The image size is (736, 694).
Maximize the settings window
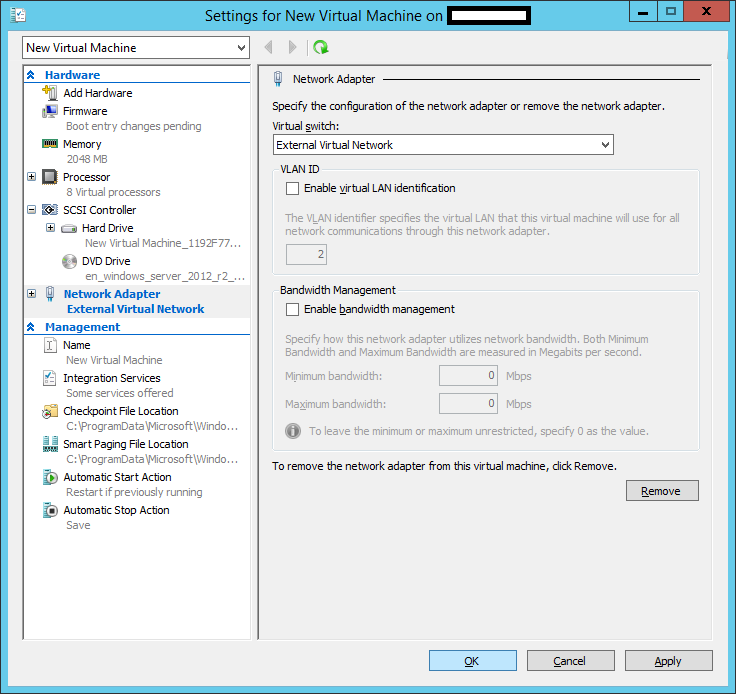(671, 11)
